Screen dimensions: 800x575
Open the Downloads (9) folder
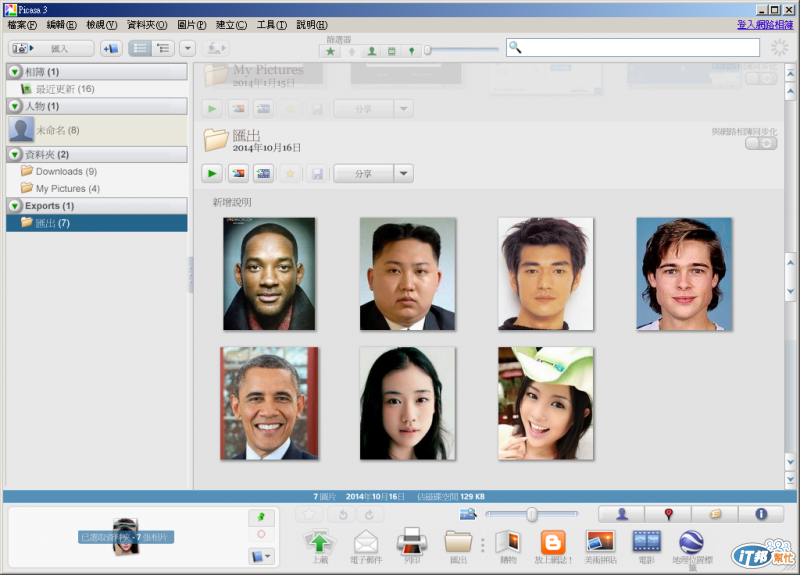(x=97, y=171)
